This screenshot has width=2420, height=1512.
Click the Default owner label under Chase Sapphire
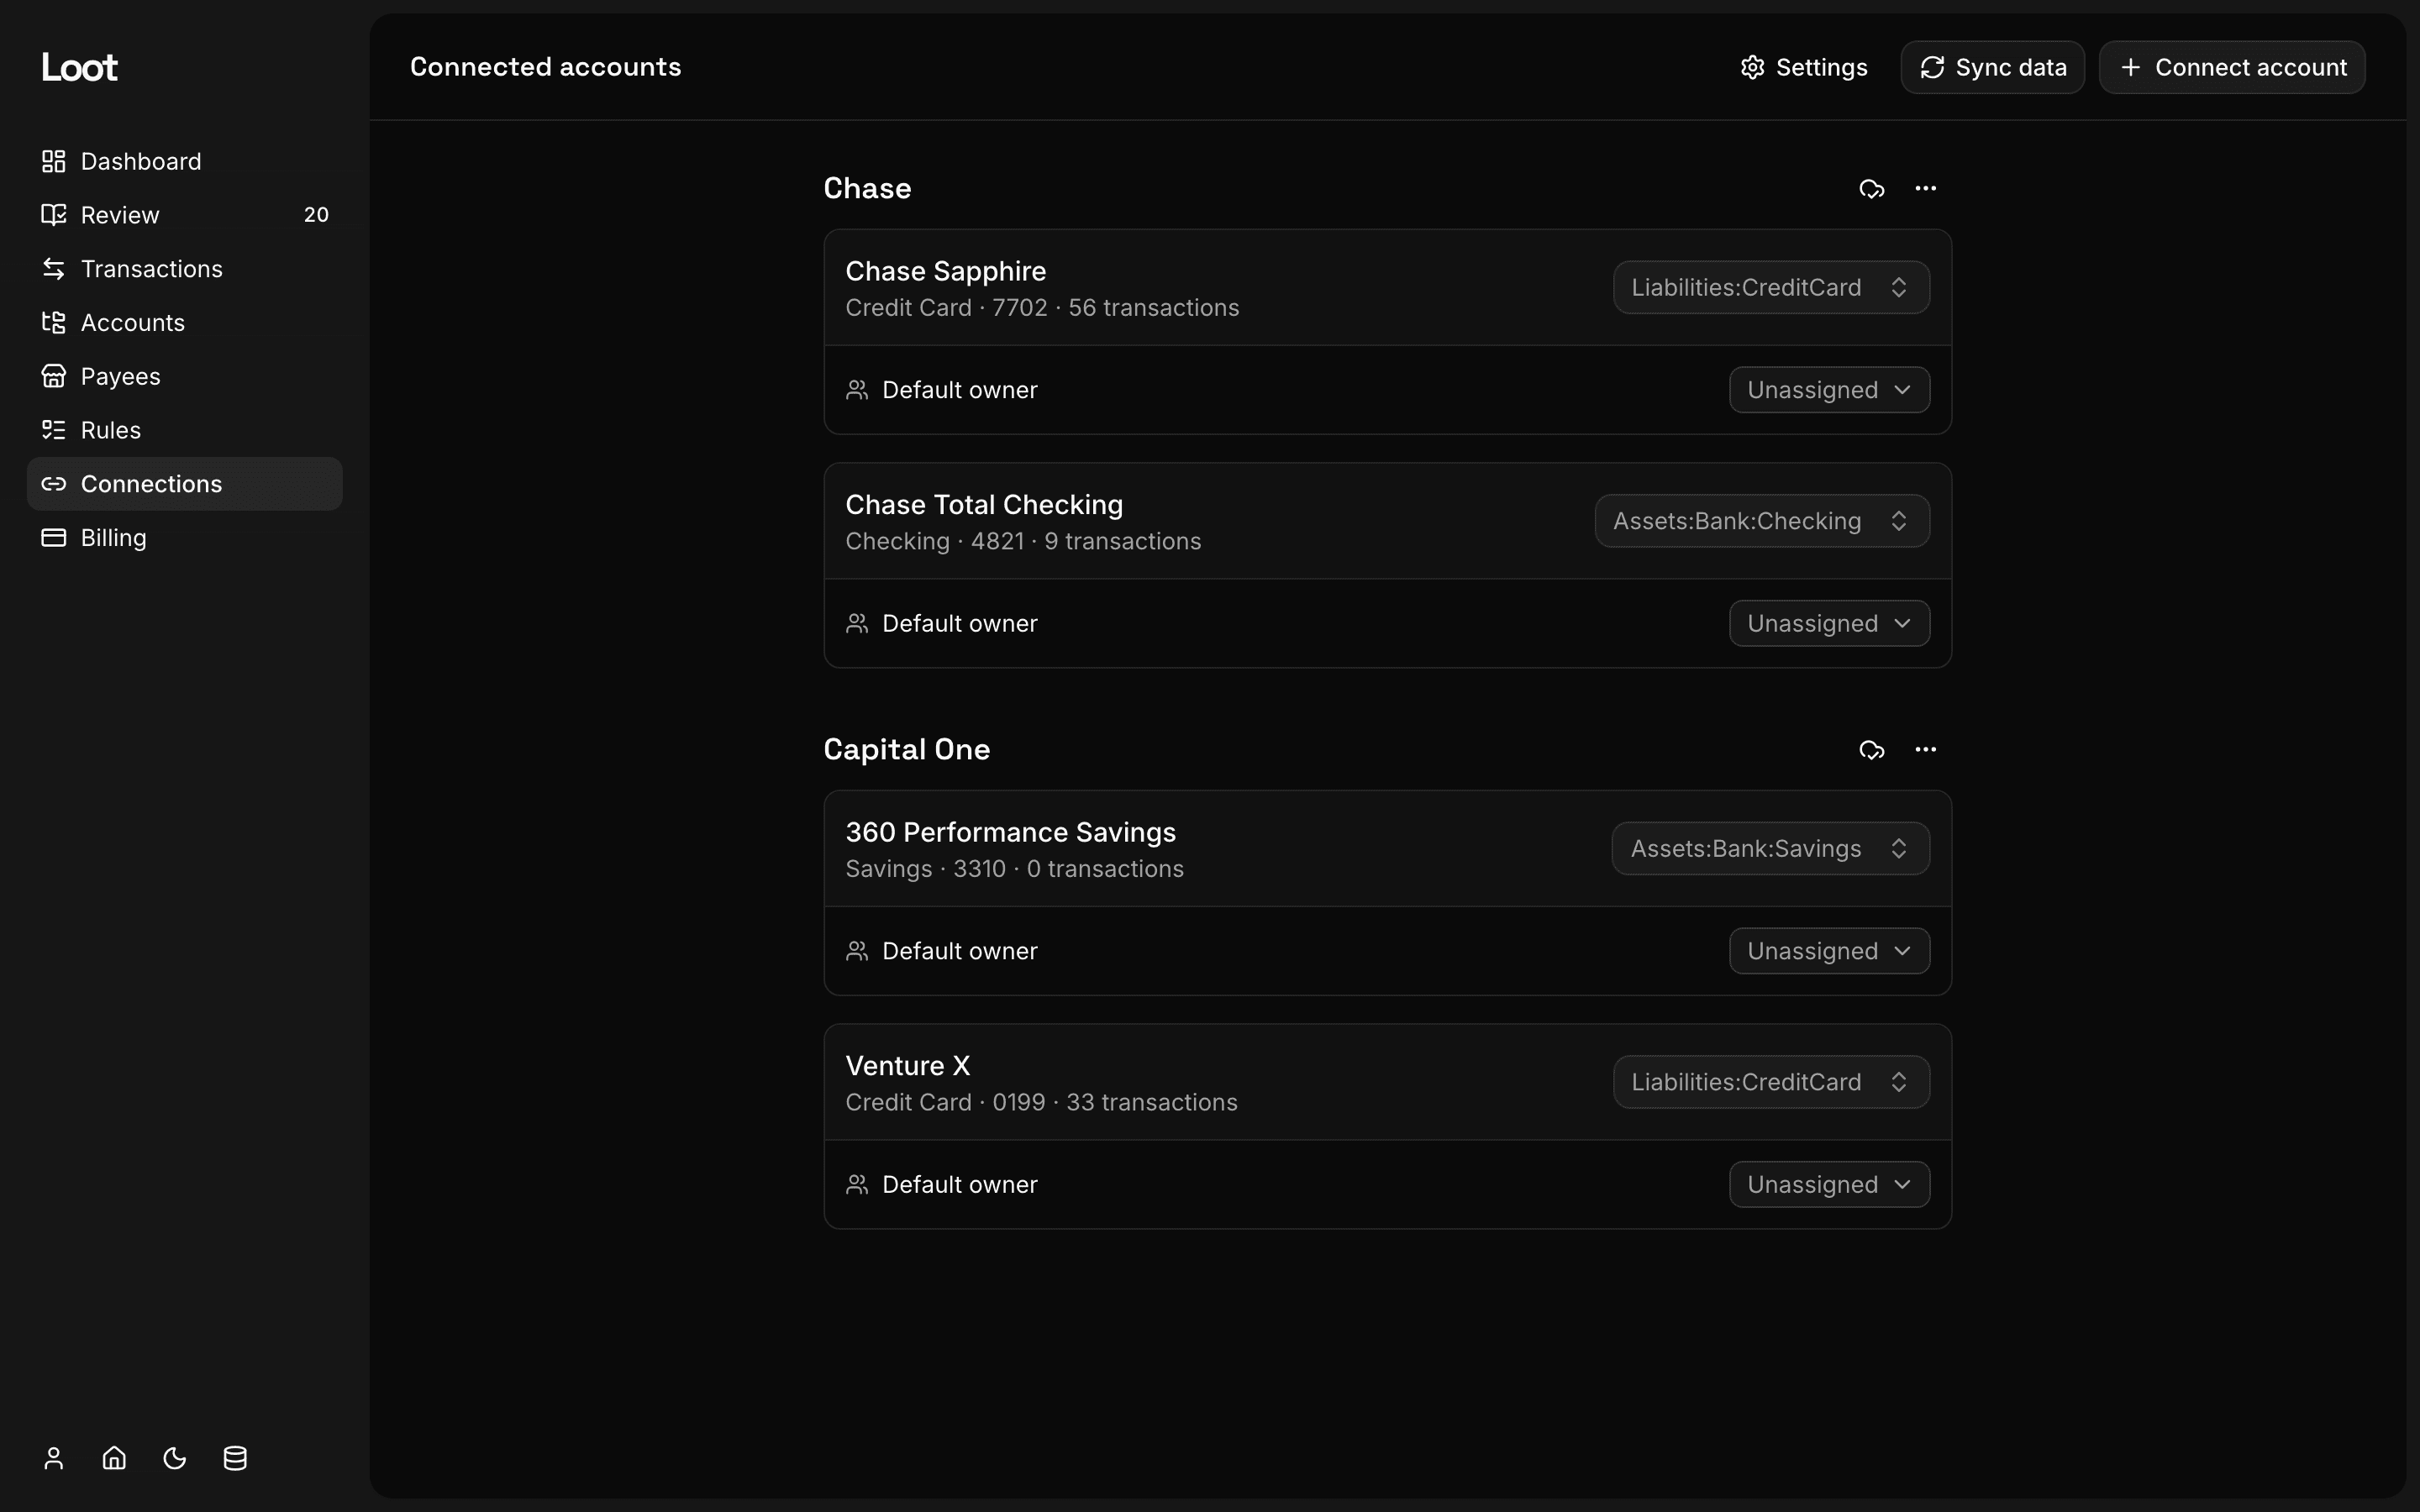(959, 390)
